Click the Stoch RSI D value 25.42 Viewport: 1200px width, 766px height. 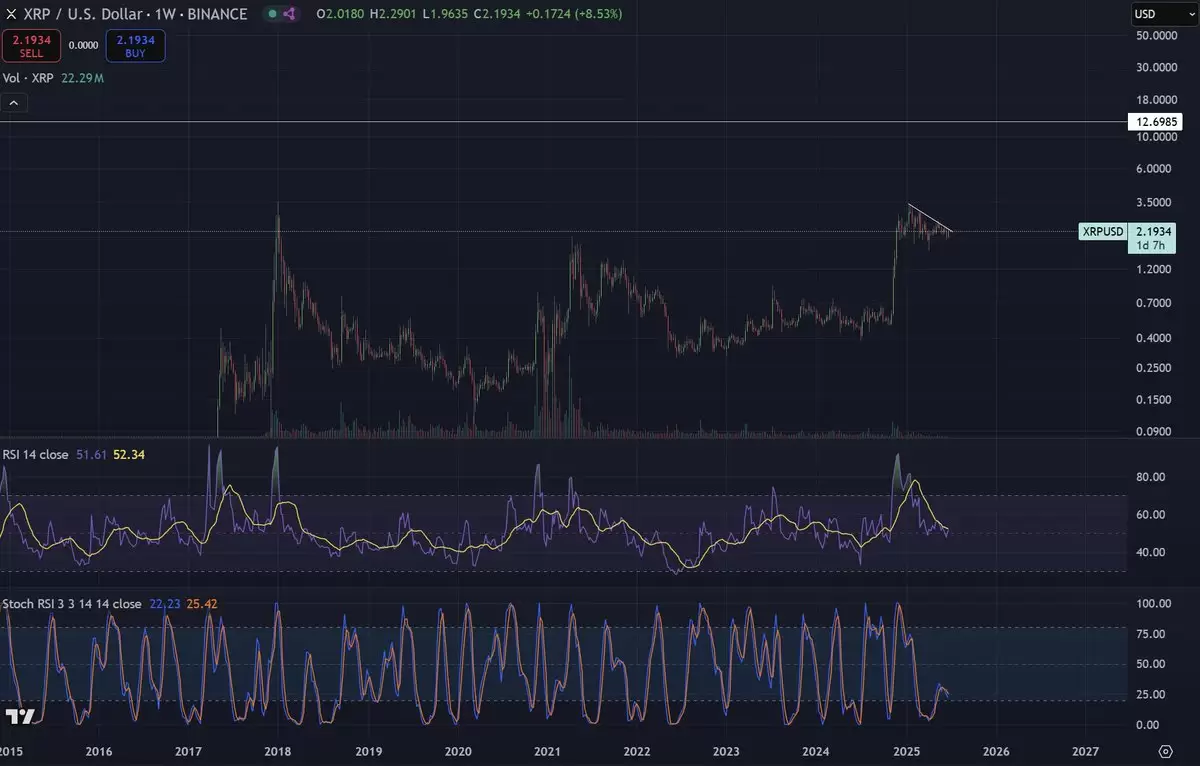pyautogui.click(x=202, y=604)
